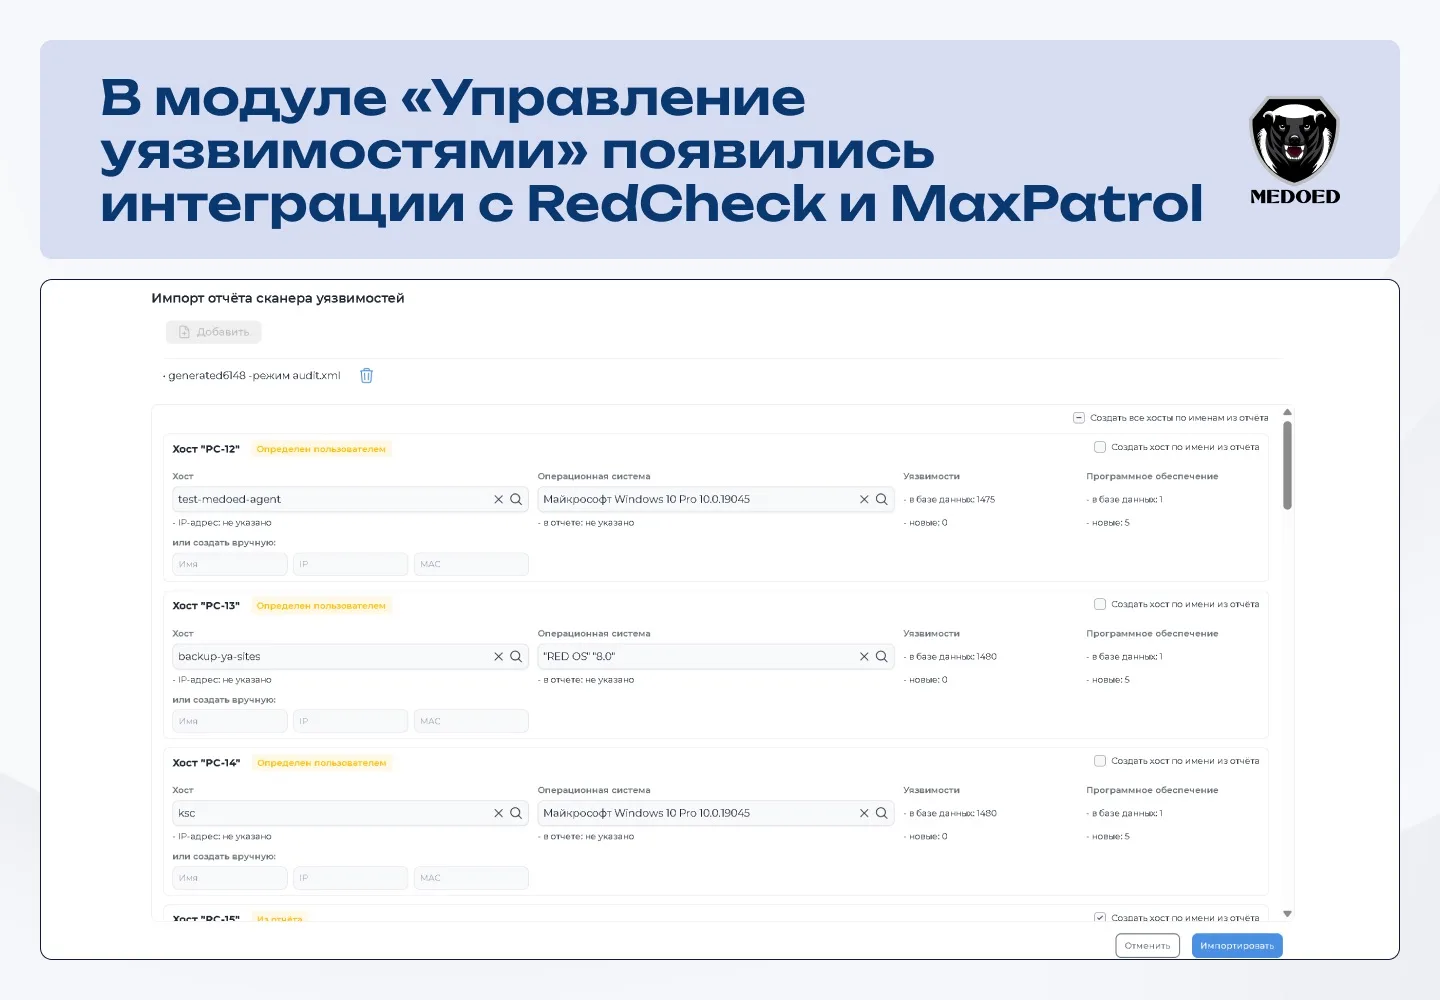
Task: Focus the MAC manual field for PC-12
Action: point(471,564)
